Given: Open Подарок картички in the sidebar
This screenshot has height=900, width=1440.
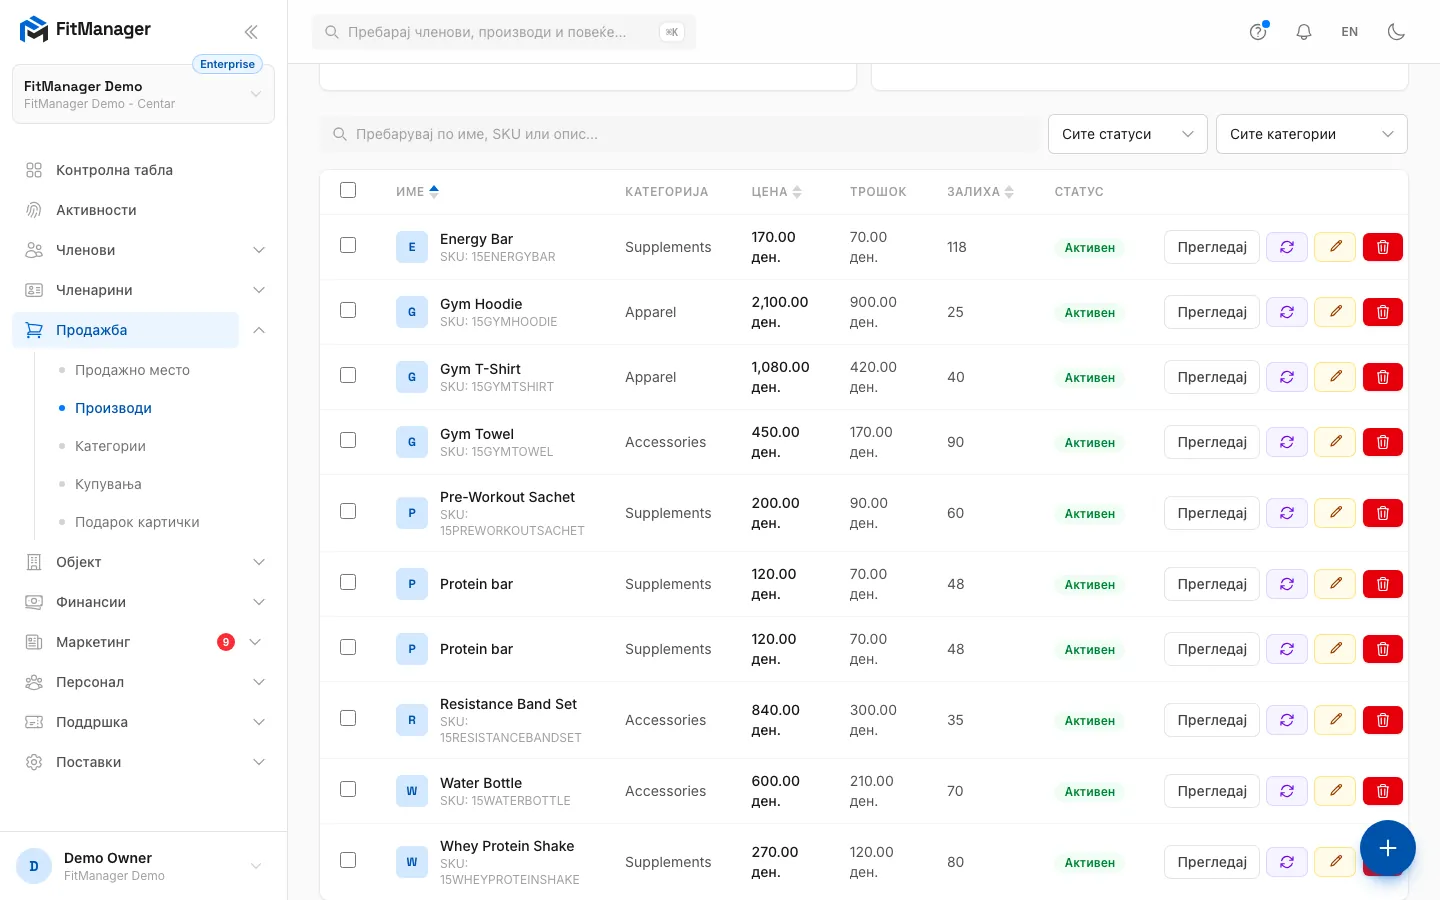Looking at the screenshot, I should coord(137,522).
